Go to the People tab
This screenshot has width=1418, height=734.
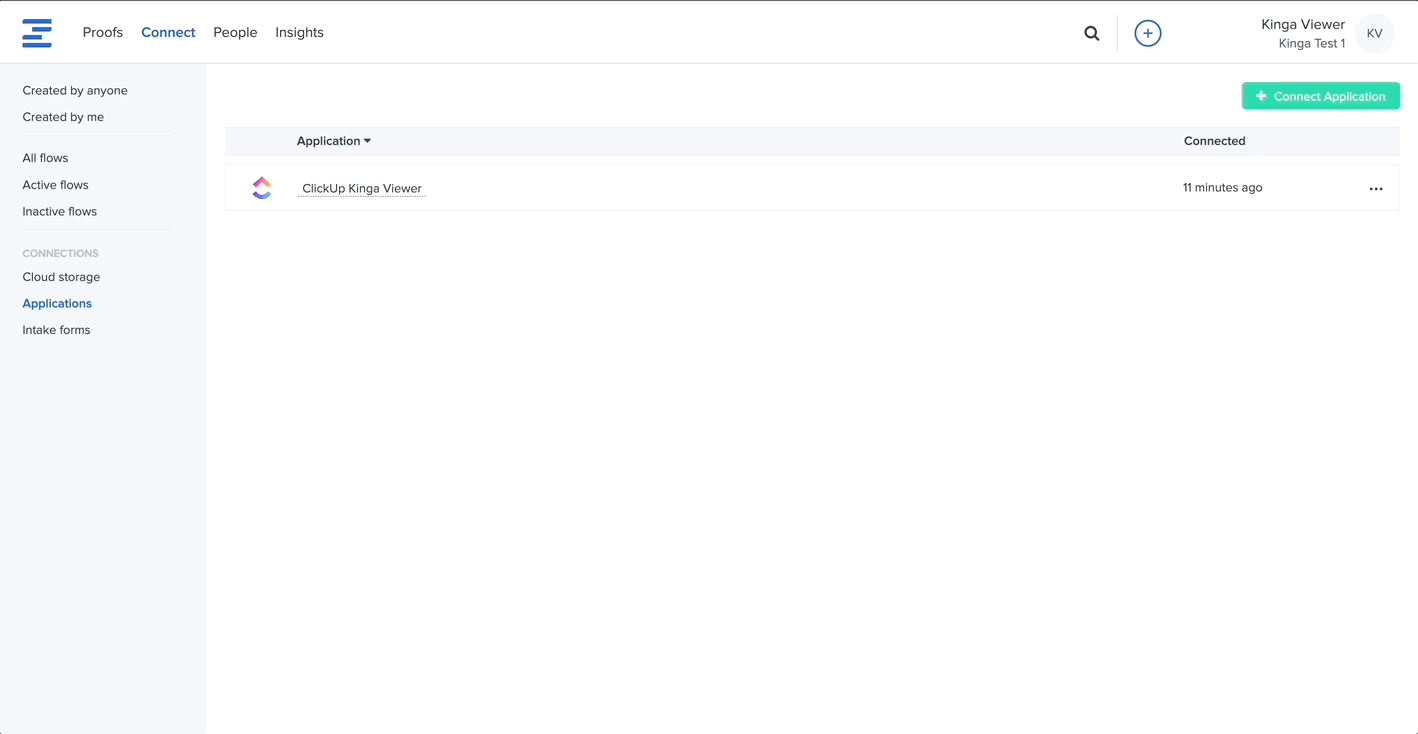tap(235, 32)
